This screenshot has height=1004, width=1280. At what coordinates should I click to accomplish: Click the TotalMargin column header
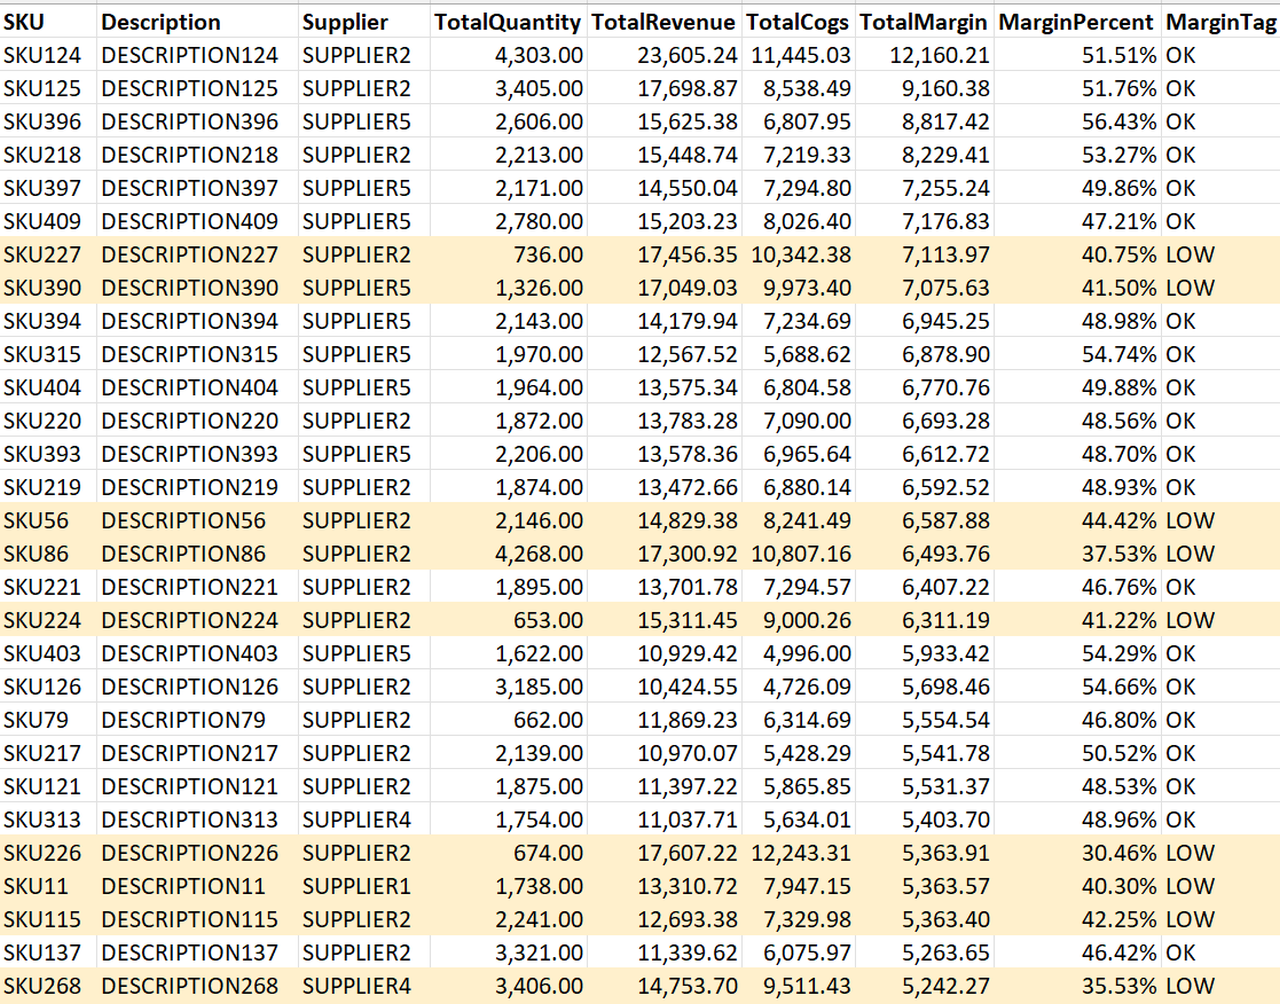[925, 21]
